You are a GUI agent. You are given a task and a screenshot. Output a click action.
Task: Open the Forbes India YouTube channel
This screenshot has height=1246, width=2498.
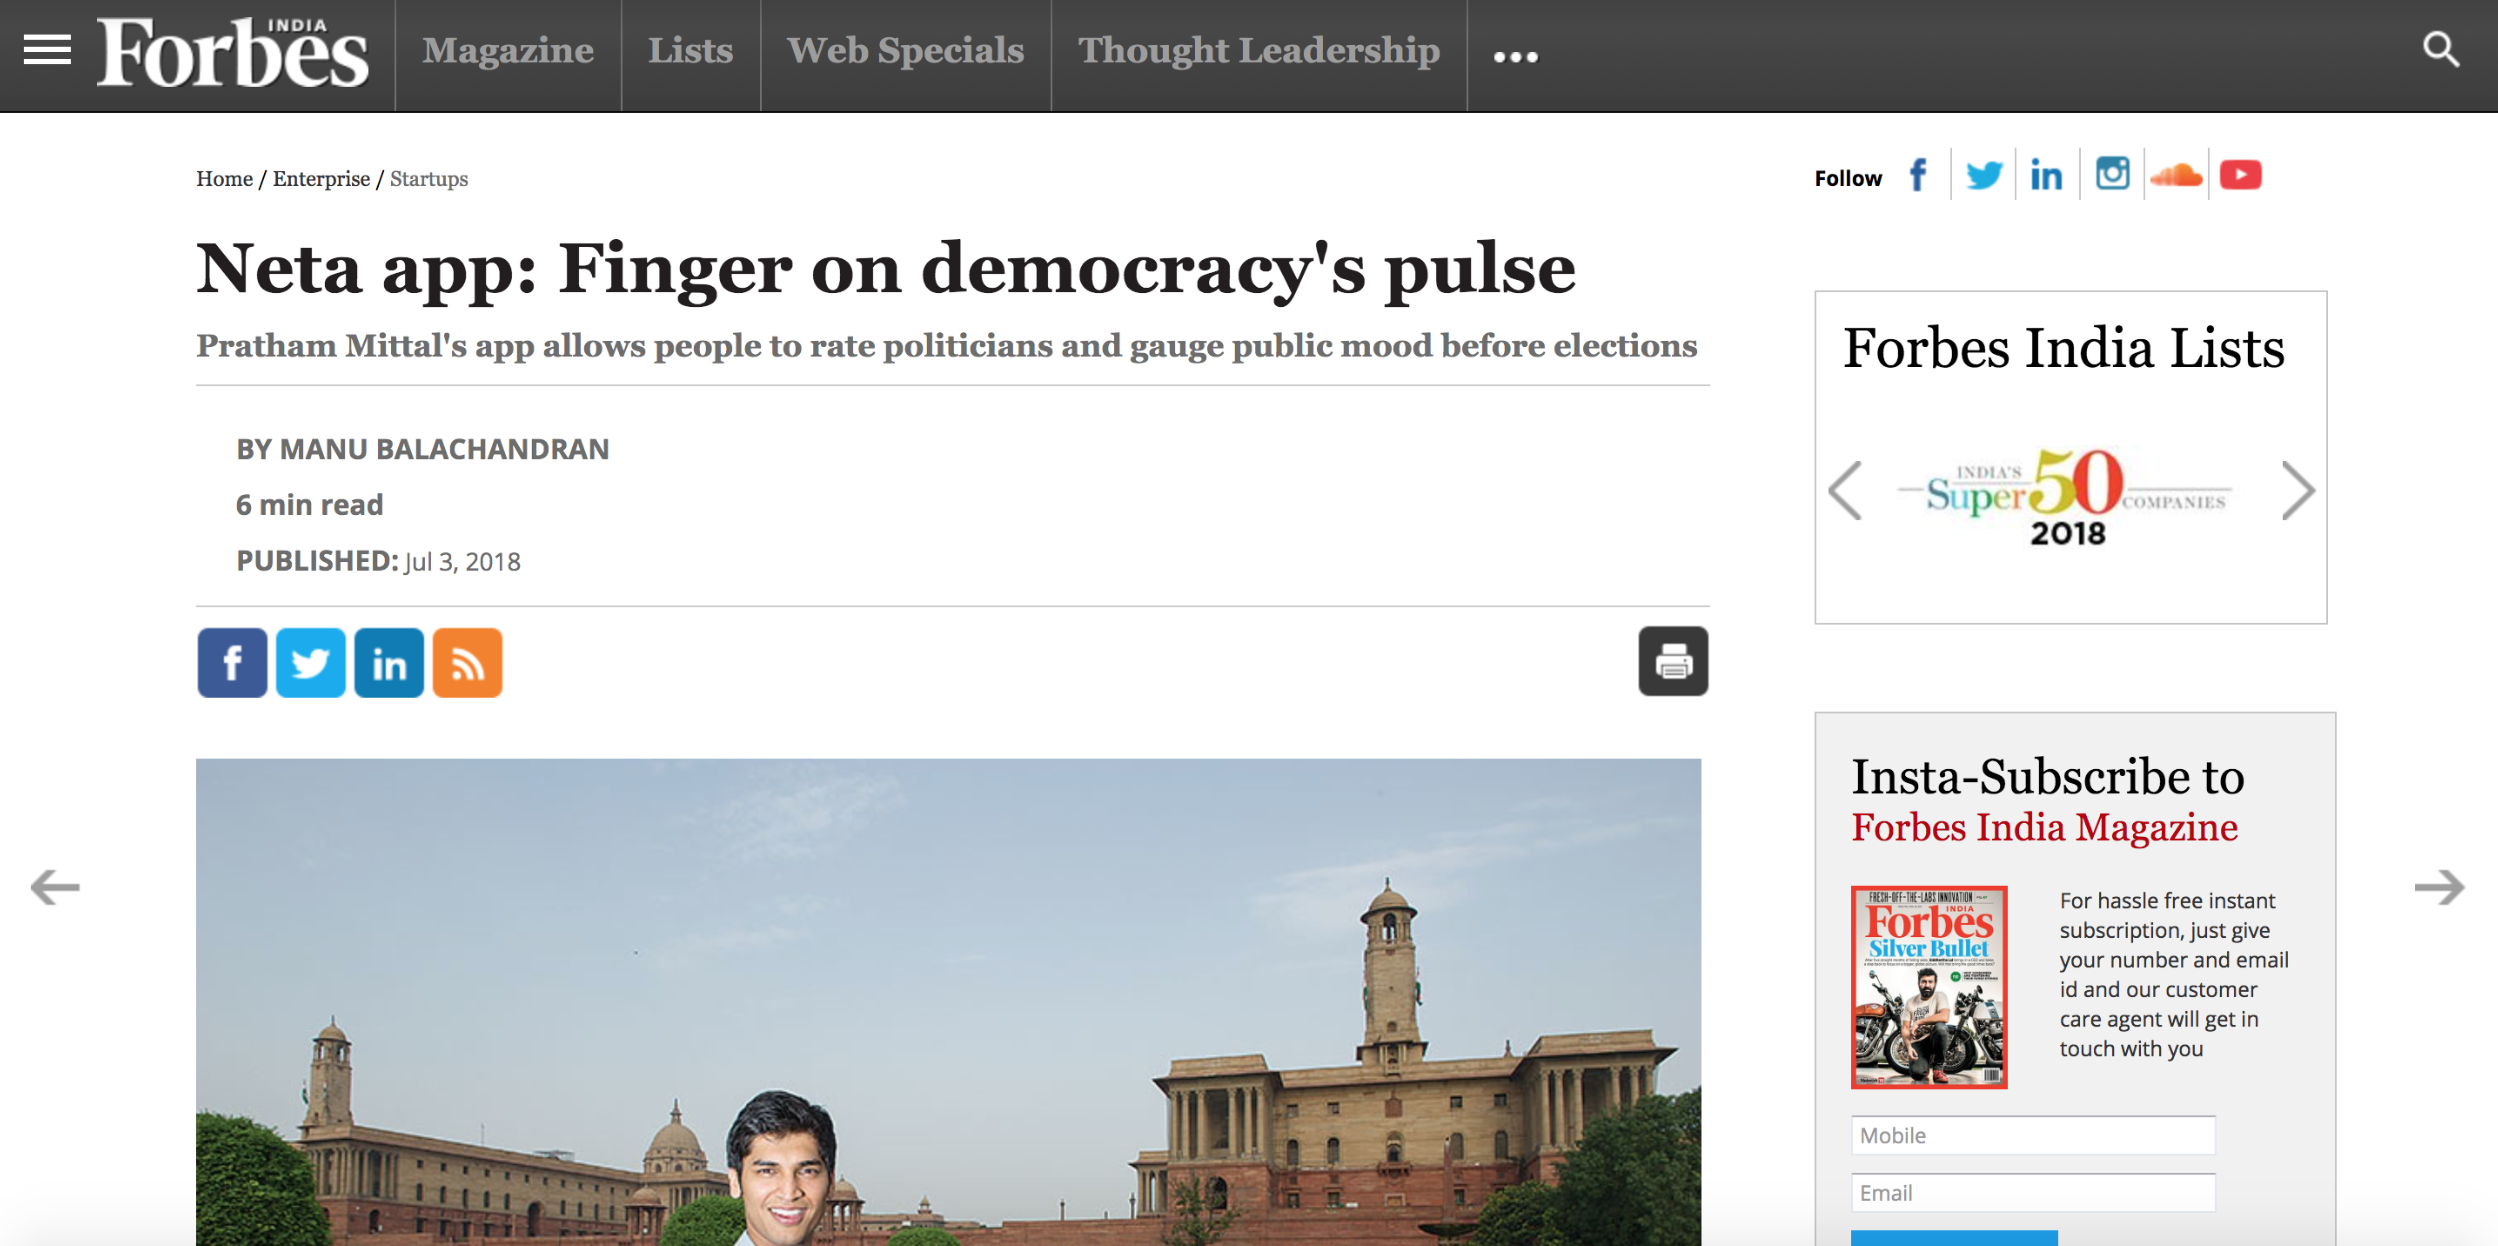[x=2241, y=176]
